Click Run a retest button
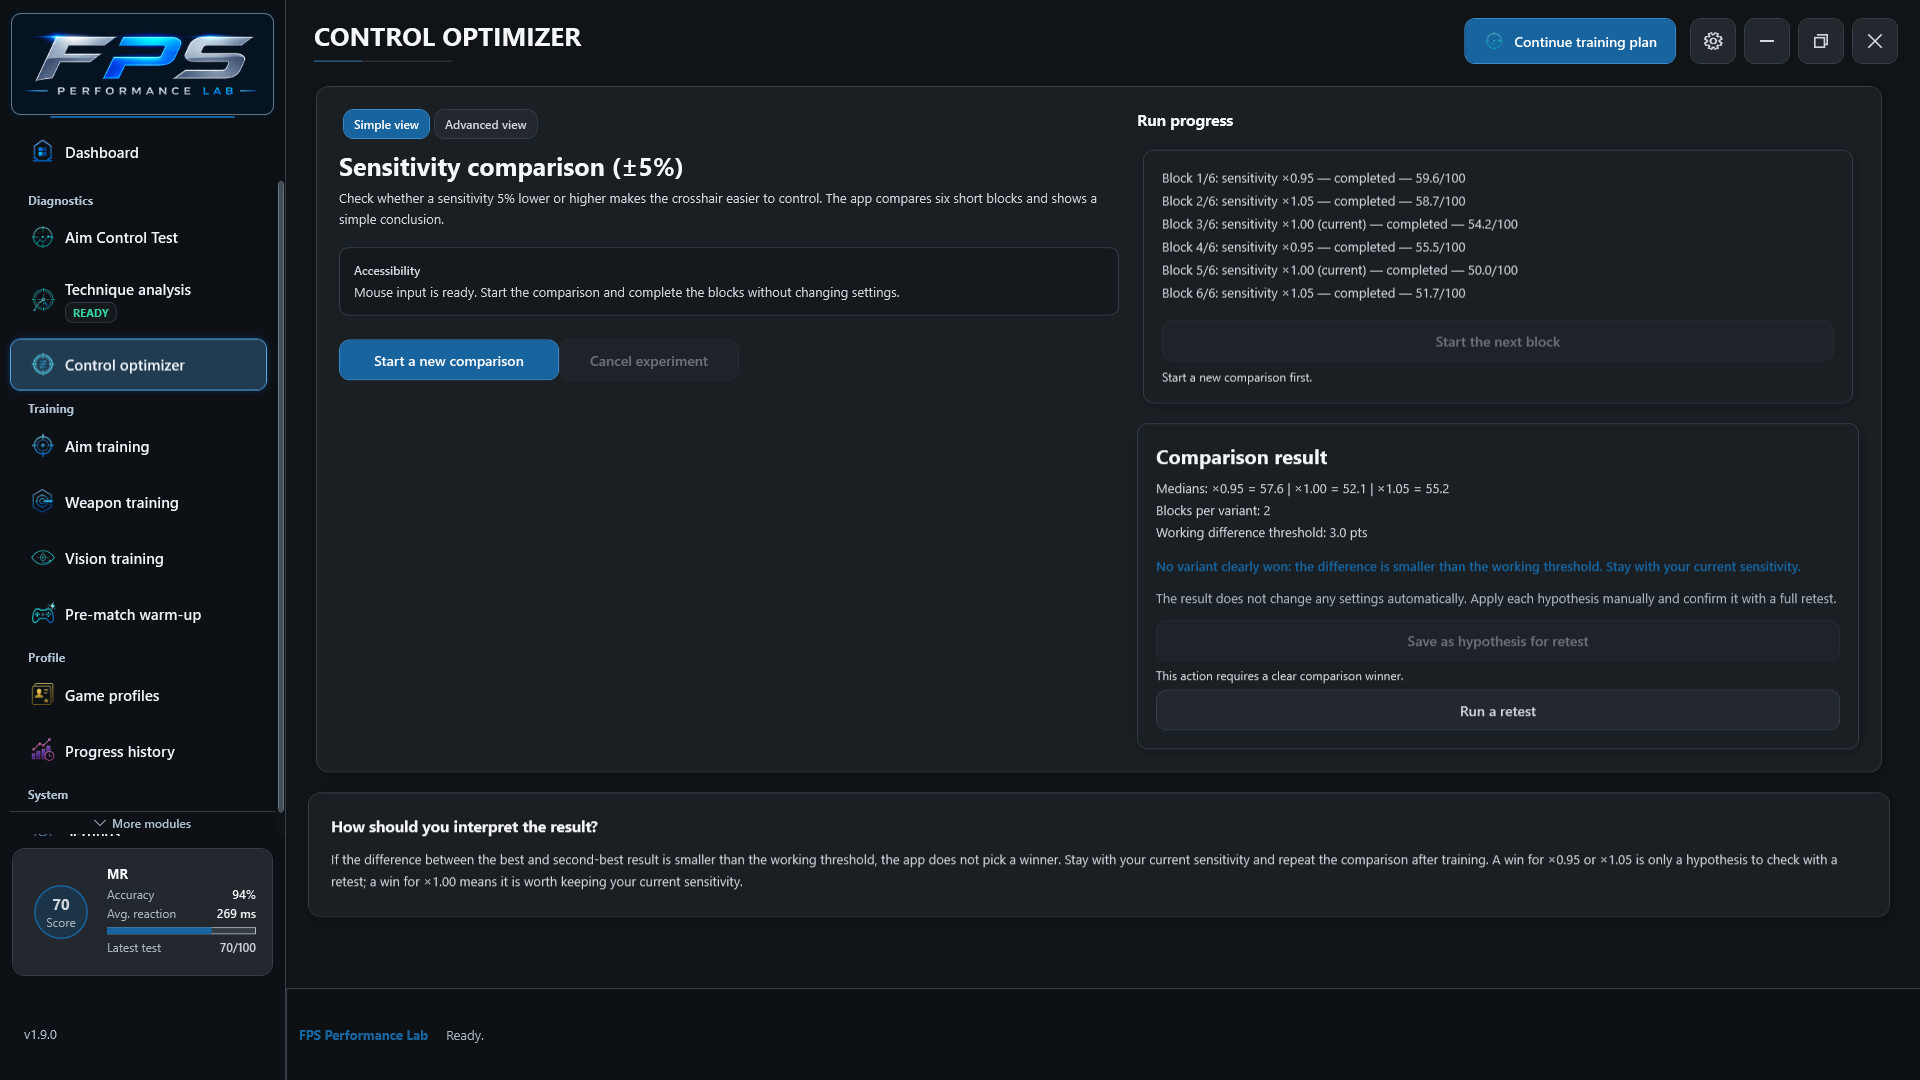Viewport: 1920px width, 1080px height. [x=1497, y=711]
